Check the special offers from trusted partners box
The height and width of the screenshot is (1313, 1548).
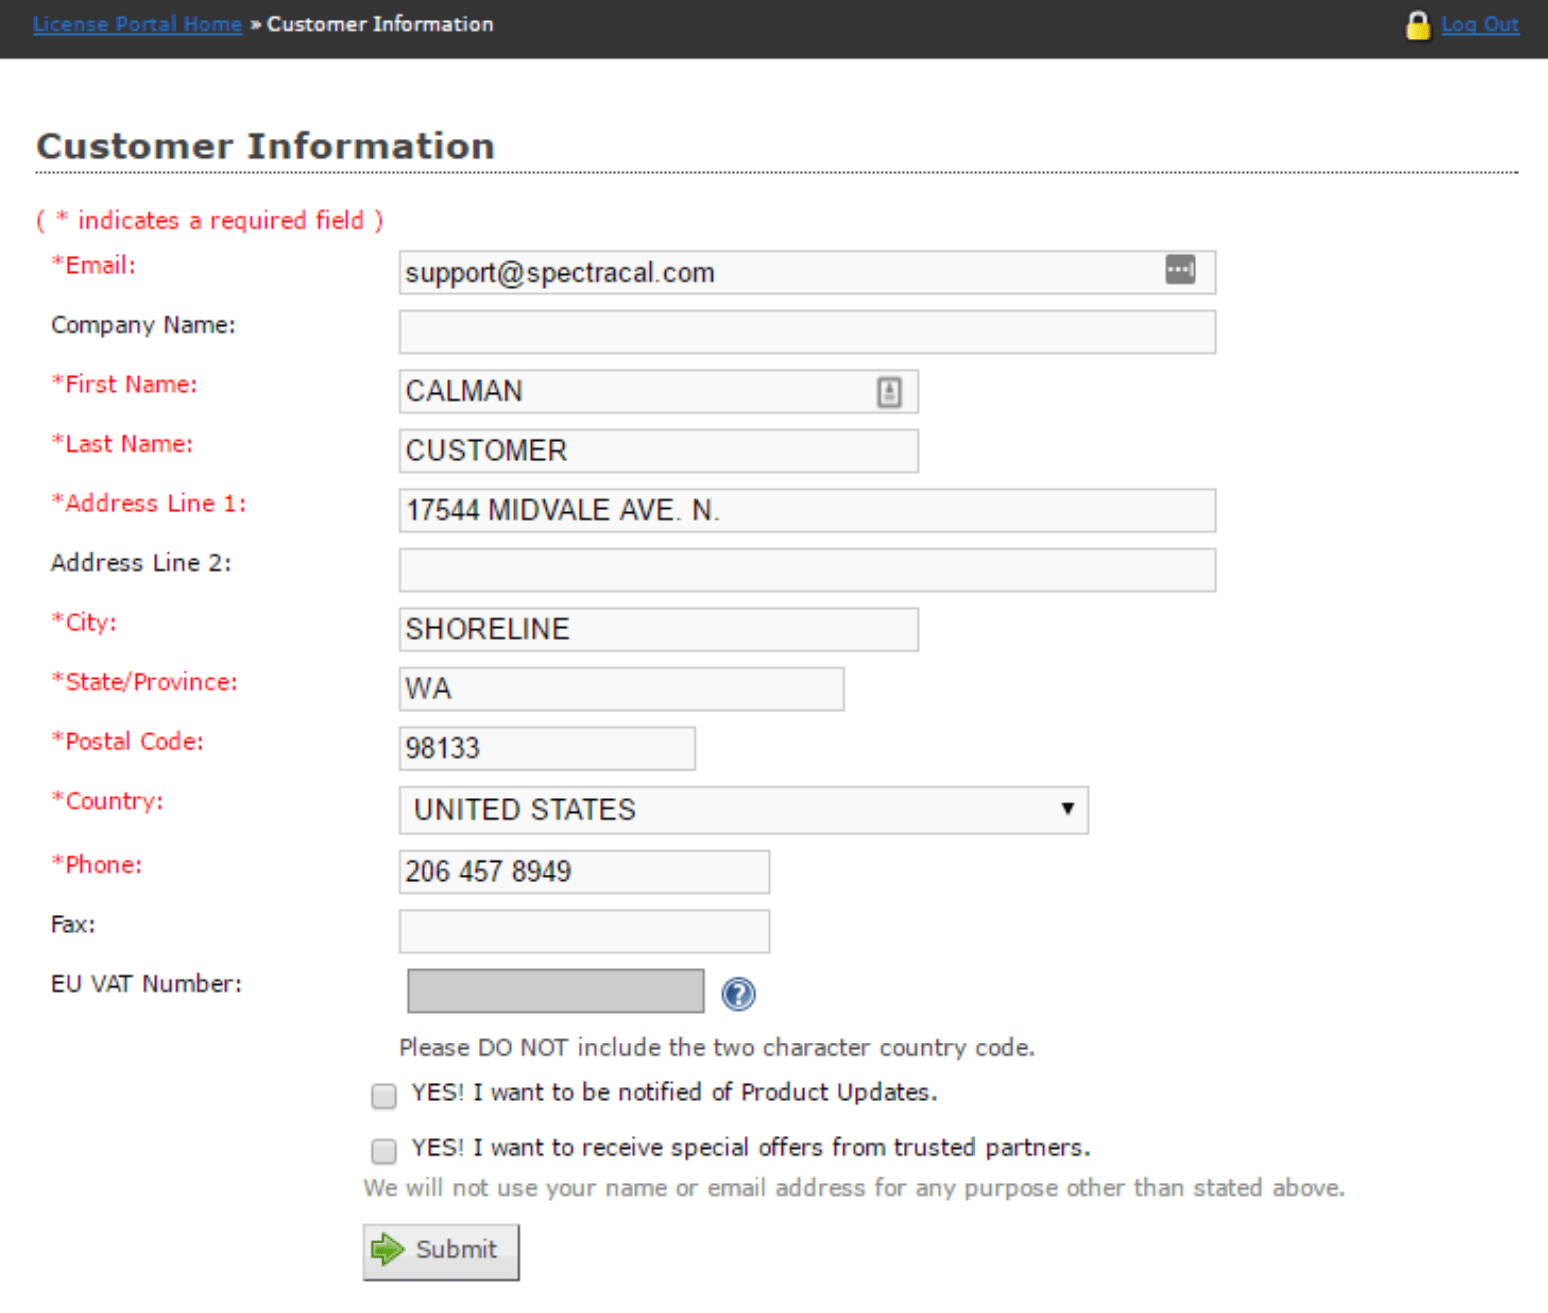click(384, 1151)
